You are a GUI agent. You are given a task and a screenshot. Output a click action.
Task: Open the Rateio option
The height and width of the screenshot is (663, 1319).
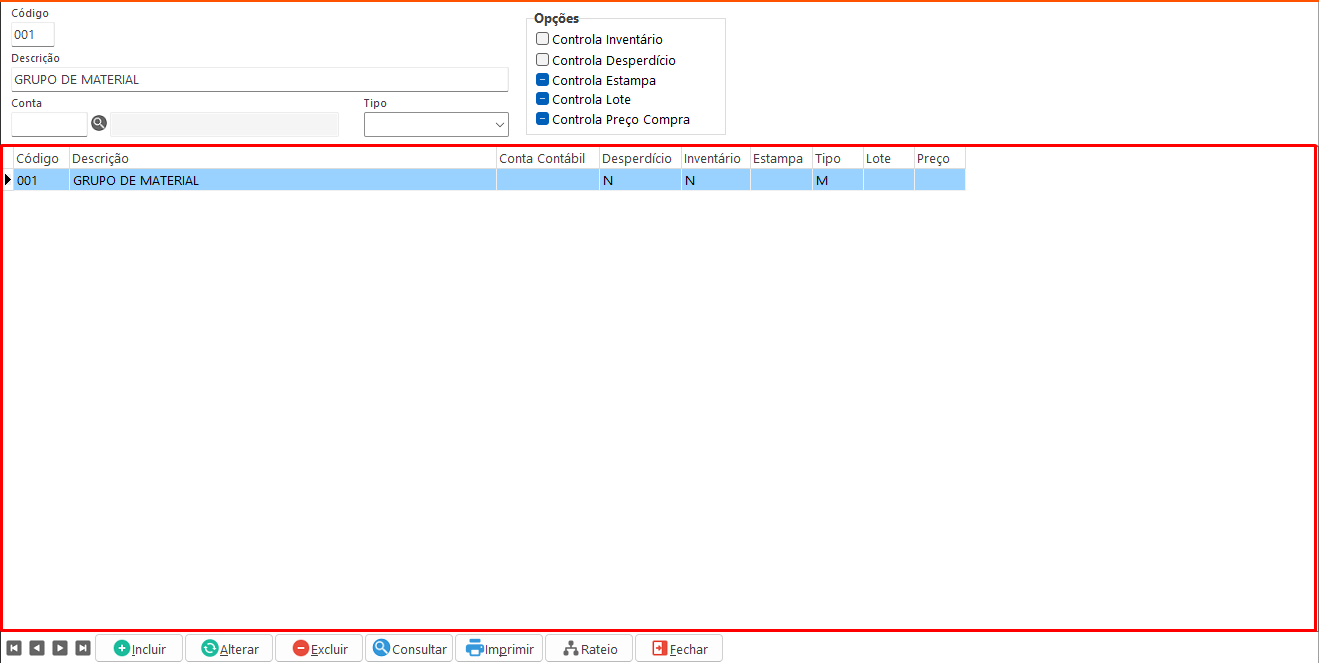(x=589, y=648)
